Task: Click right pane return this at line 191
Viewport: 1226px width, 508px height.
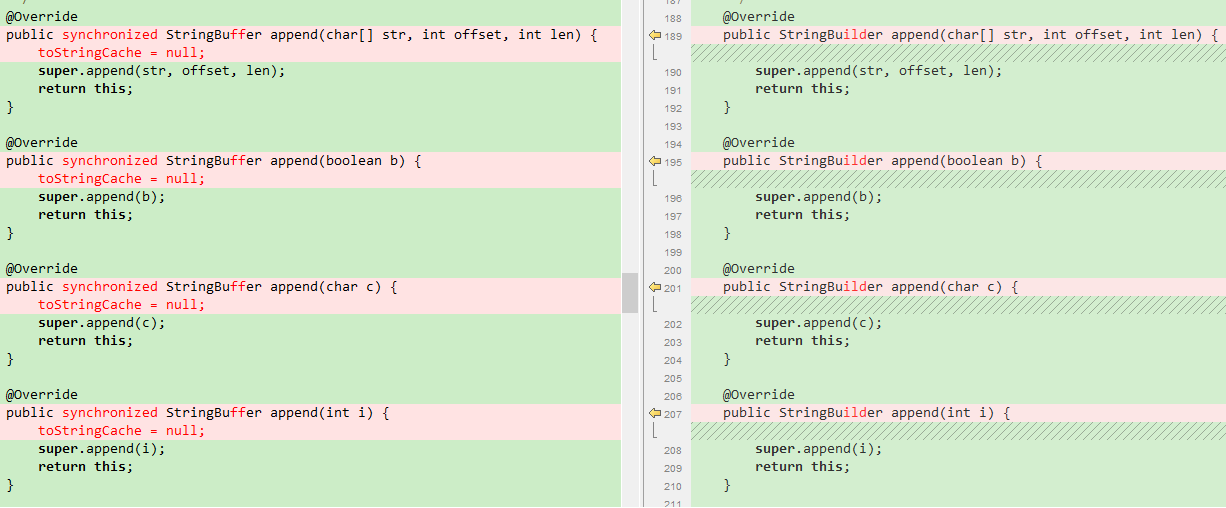Action: [x=803, y=89]
